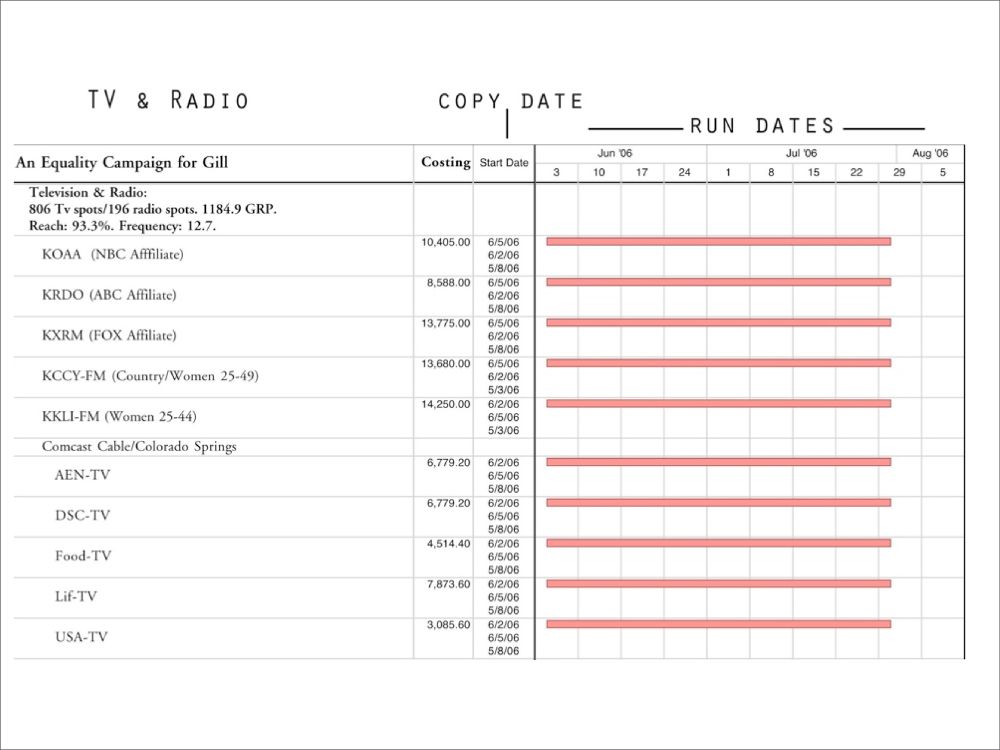Screen dimensions: 1000x750
Task: Click the Costing column header
Action: point(446,162)
